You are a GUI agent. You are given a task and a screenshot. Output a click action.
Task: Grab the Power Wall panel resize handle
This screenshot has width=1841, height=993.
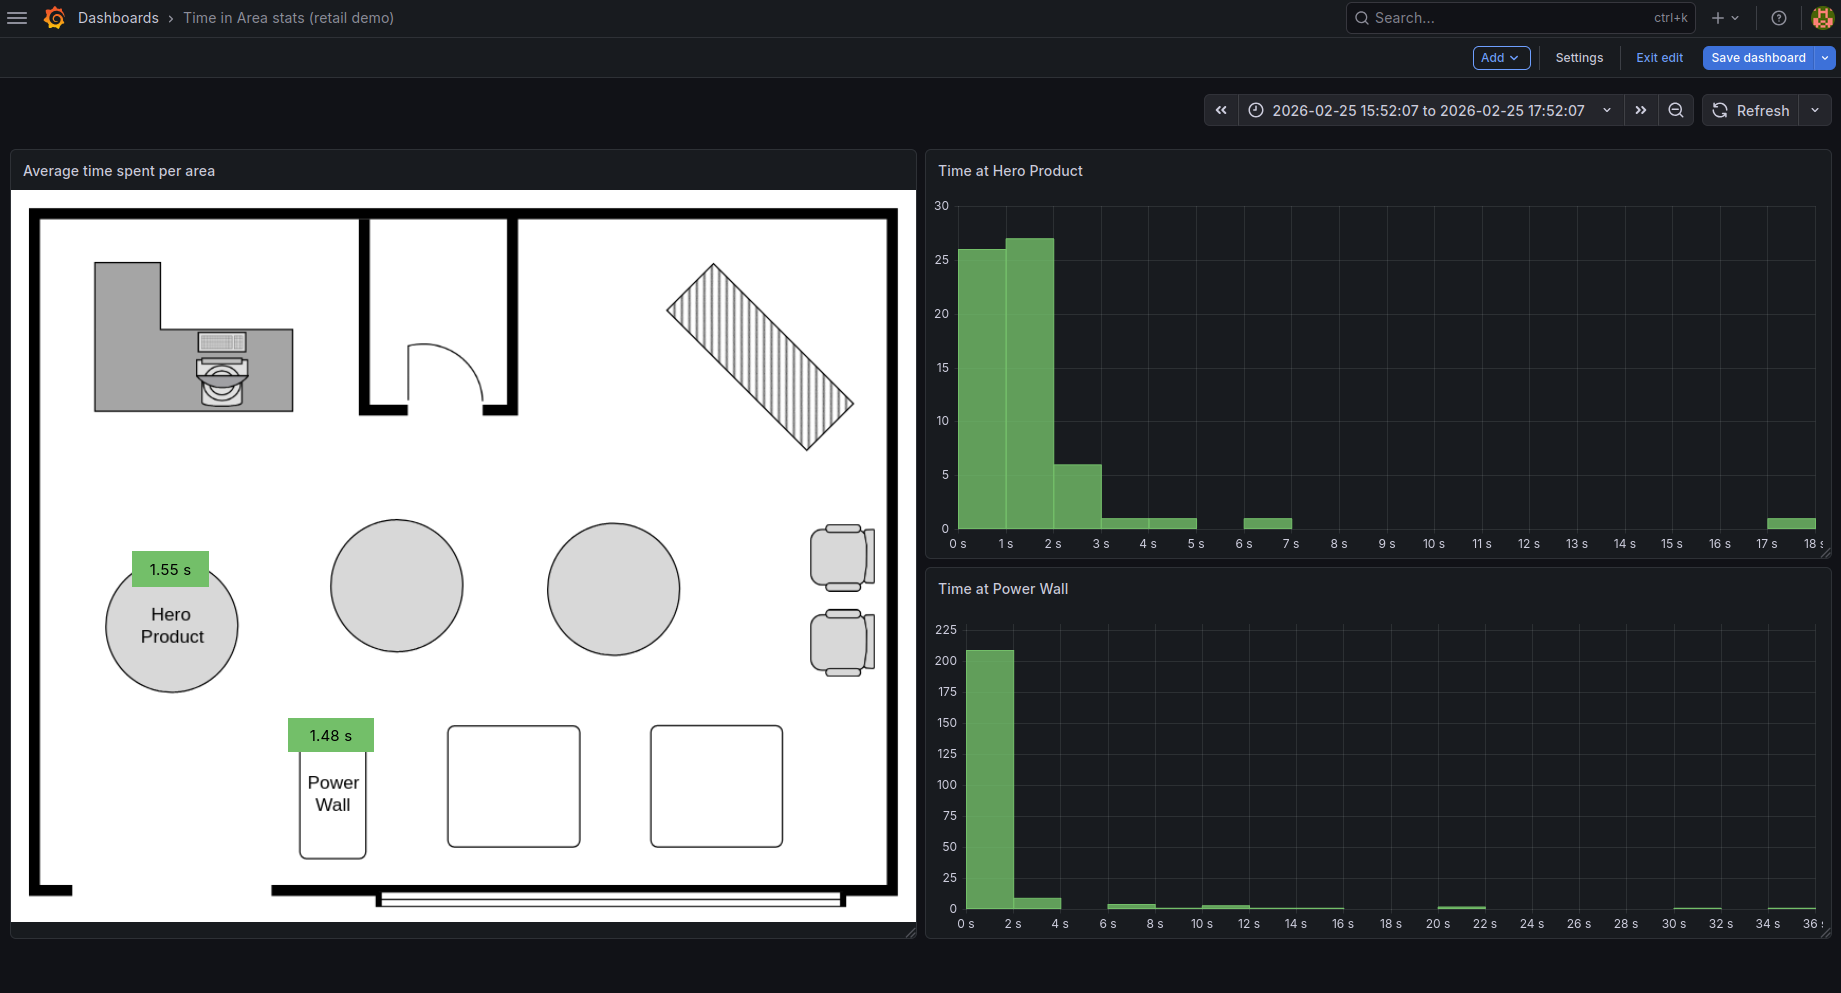pyautogui.click(x=1825, y=932)
